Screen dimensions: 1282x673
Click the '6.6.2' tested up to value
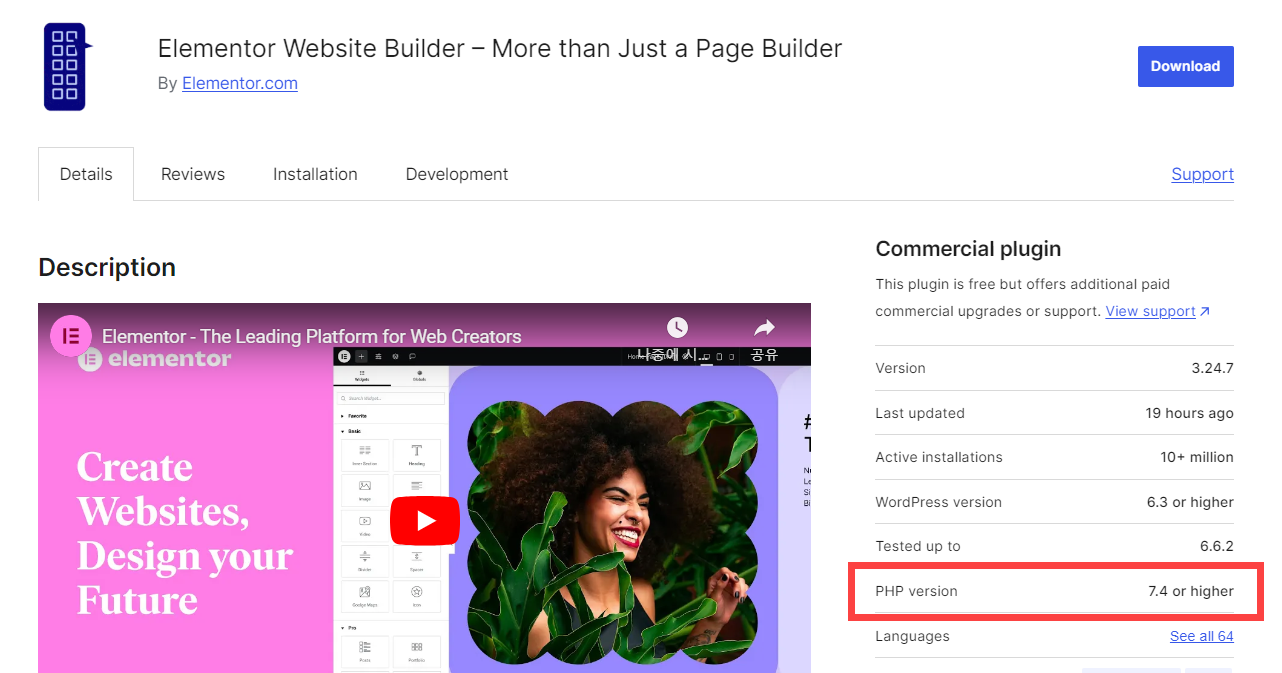tap(1217, 546)
